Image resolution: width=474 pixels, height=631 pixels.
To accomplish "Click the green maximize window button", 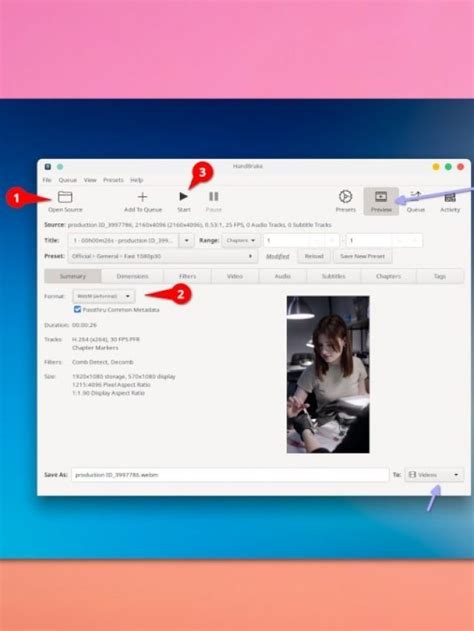I will pos(448,167).
